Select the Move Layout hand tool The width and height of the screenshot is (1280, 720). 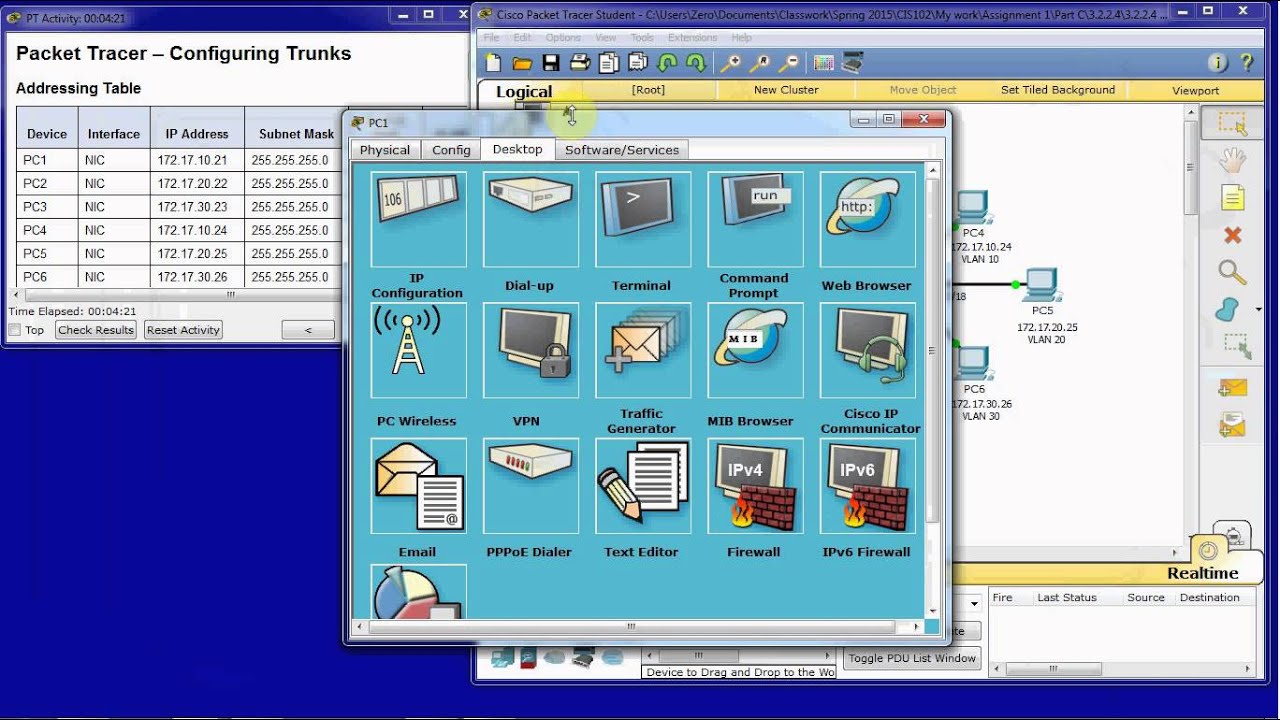pyautogui.click(x=1232, y=160)
